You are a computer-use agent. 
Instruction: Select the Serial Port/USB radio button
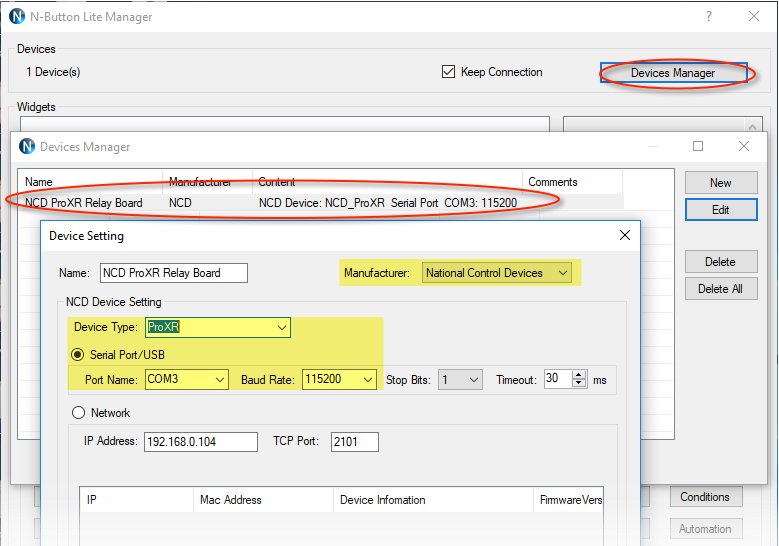pos(78,355)
